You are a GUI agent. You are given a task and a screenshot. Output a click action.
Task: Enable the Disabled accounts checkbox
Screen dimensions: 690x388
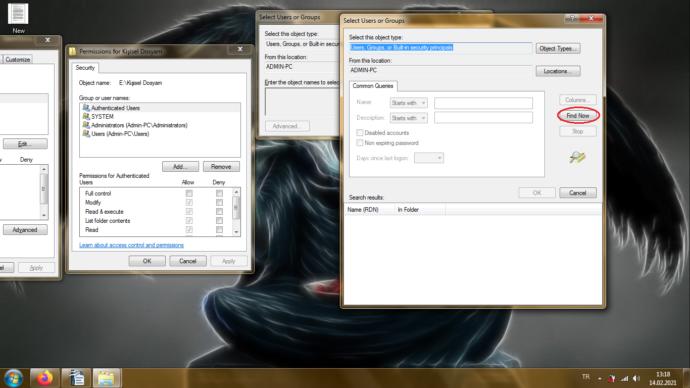[x=360, y=132]
